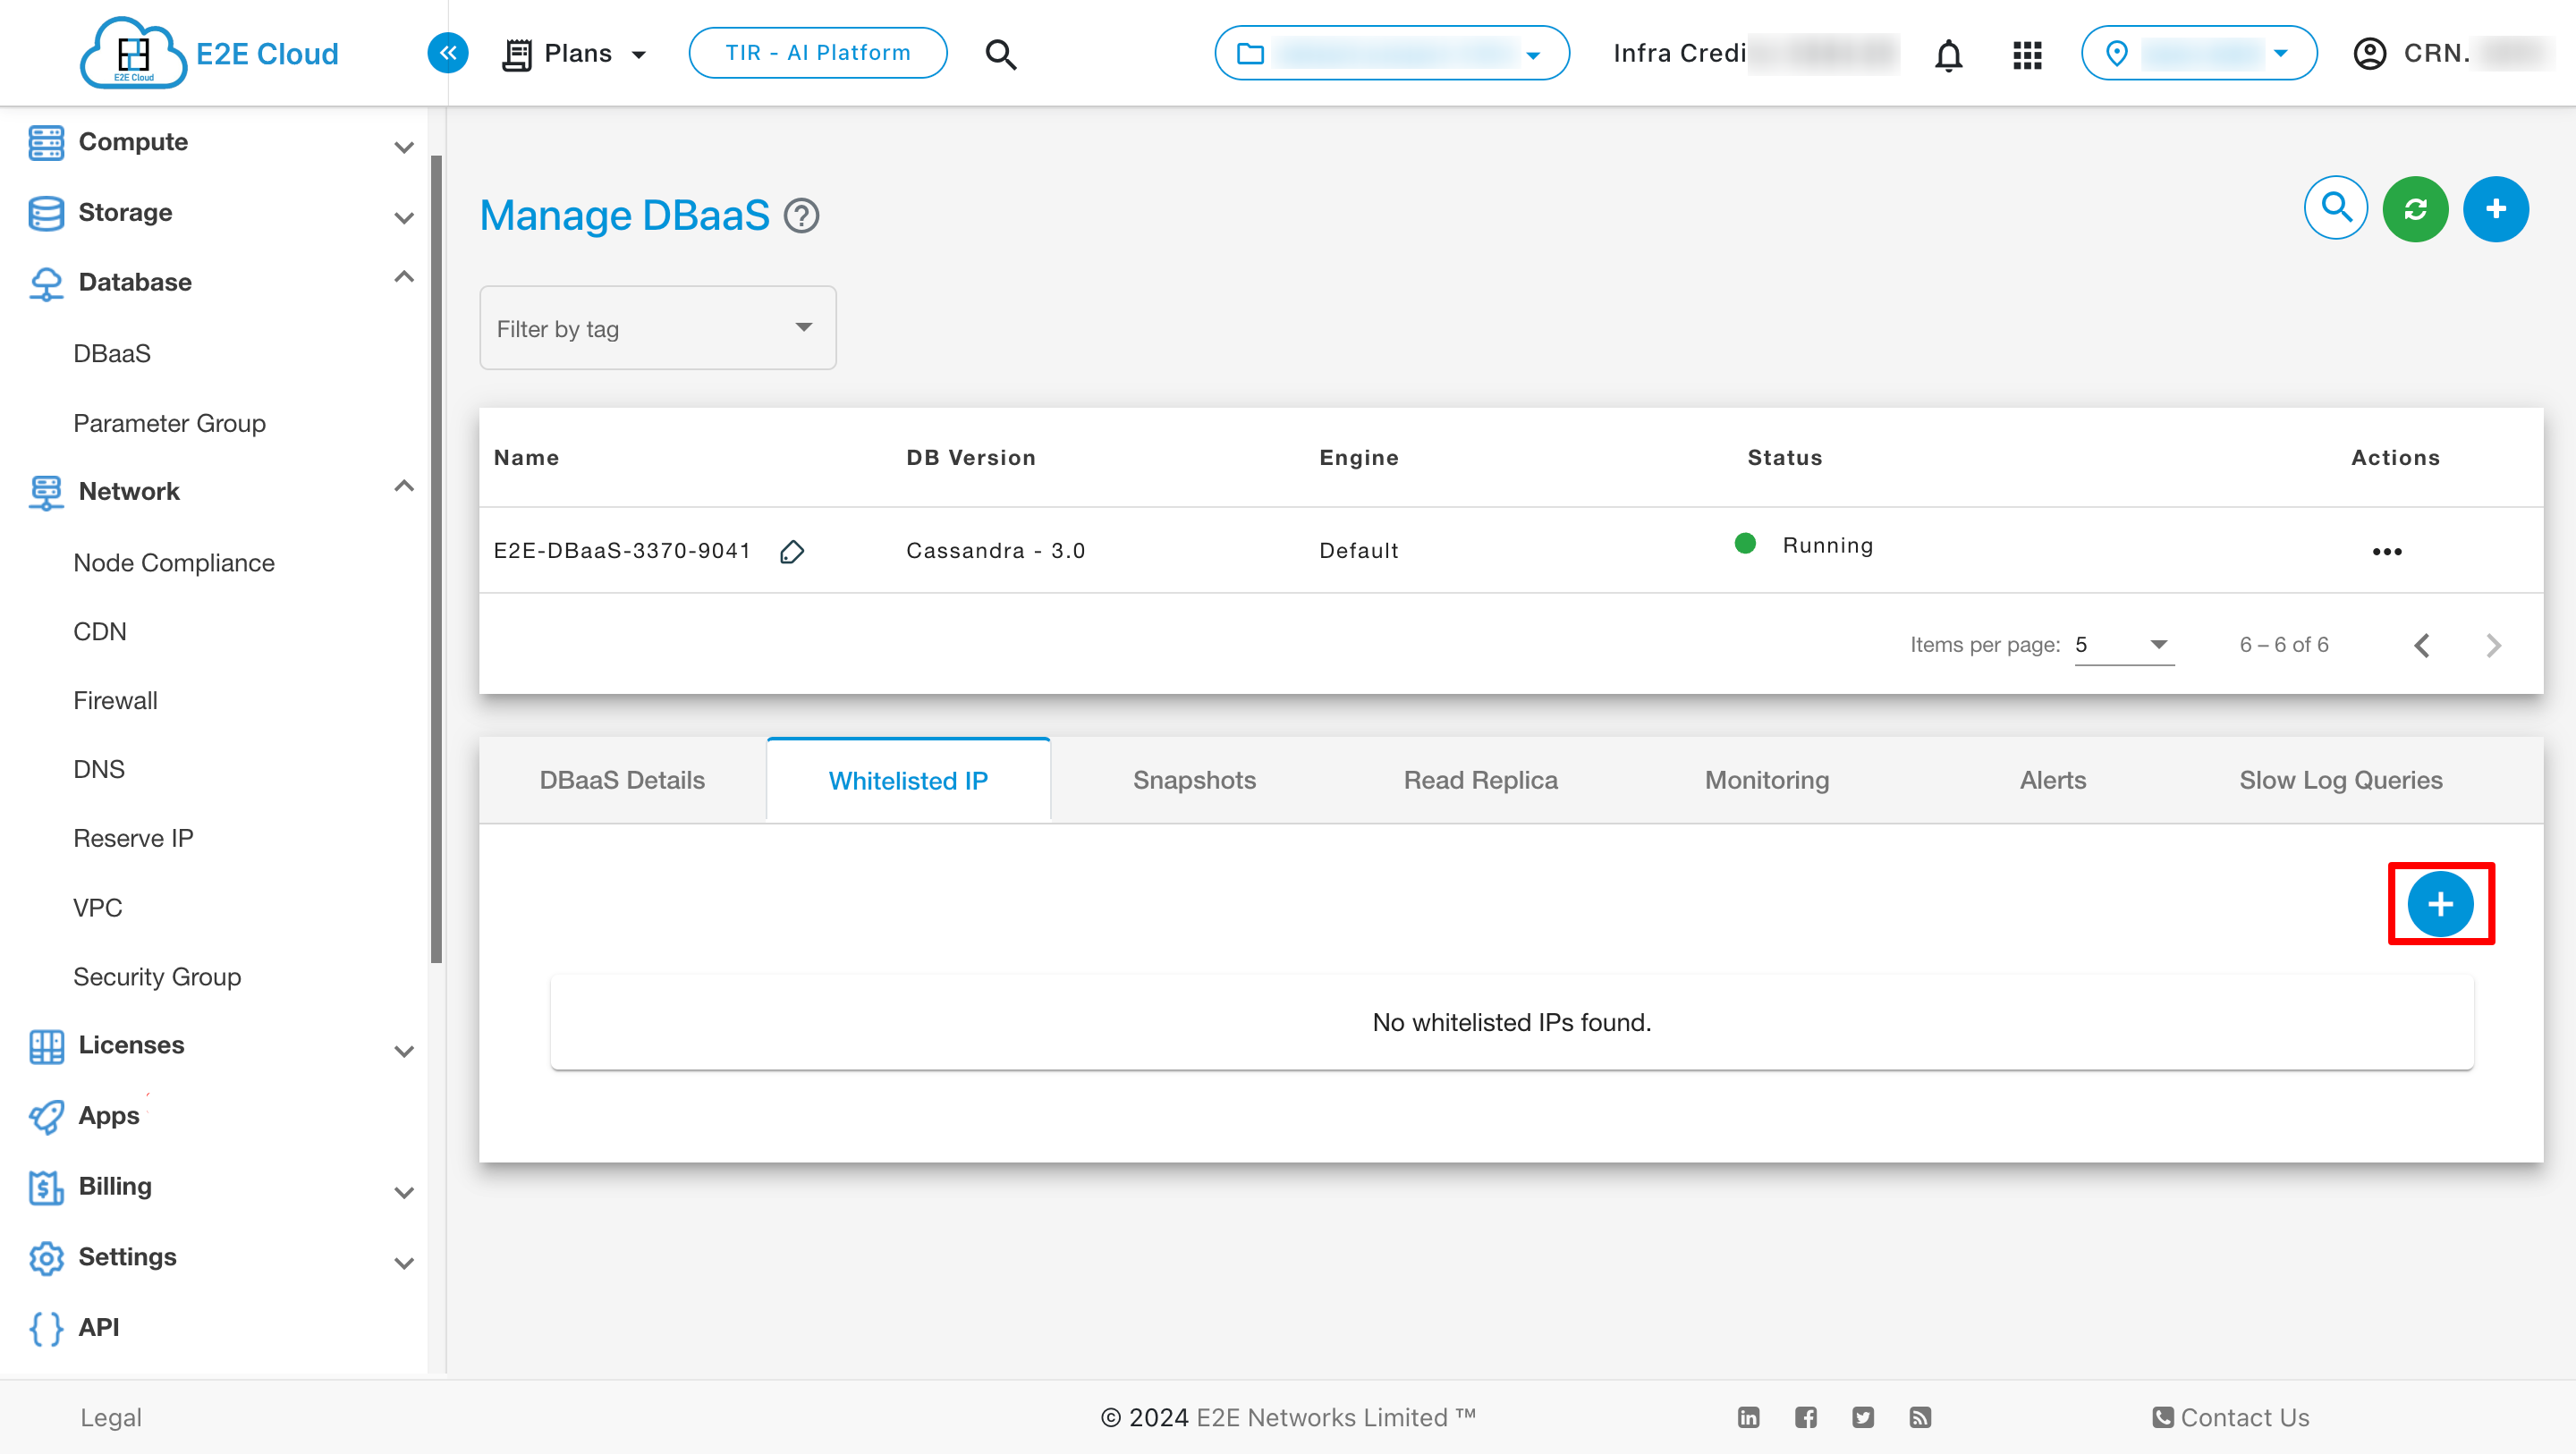
Task: Open the region selector dropdown arrow
Action: 2280,53
